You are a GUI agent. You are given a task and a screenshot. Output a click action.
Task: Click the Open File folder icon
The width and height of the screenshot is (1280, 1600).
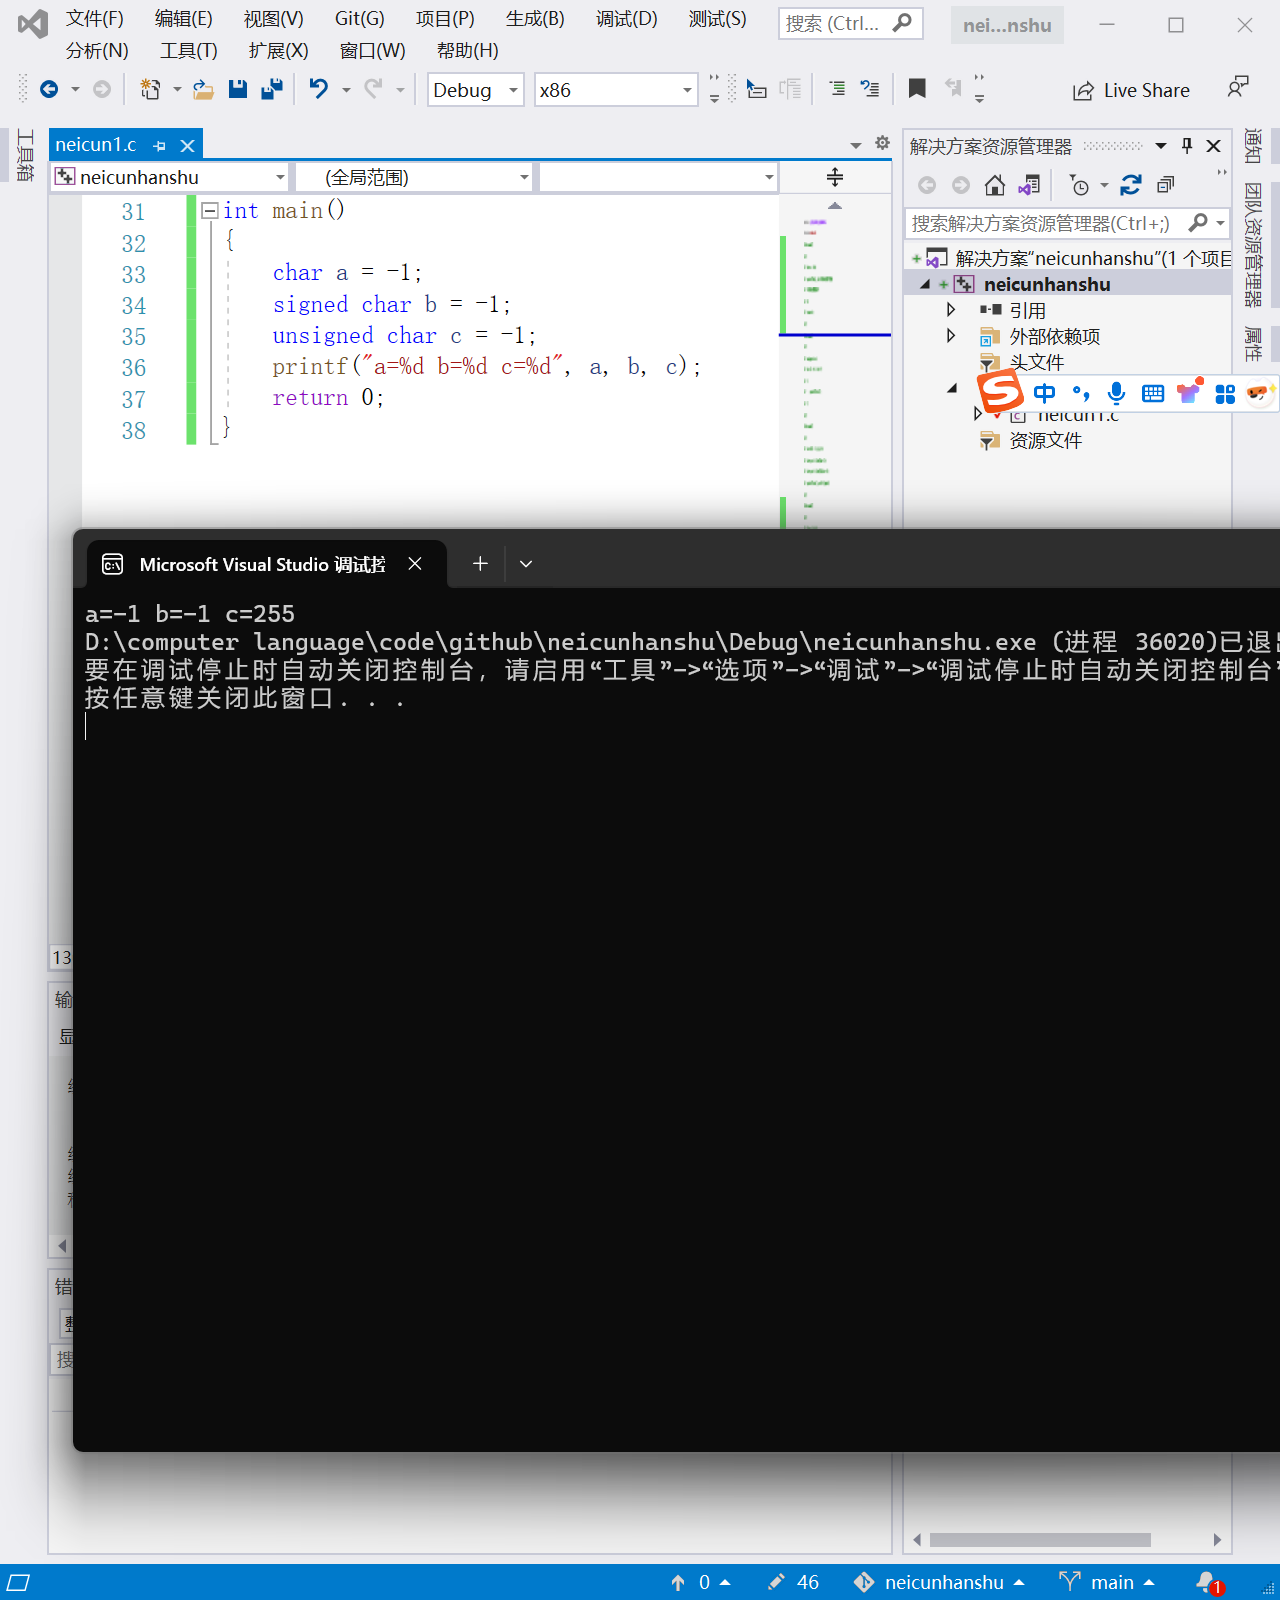(203, 90)
